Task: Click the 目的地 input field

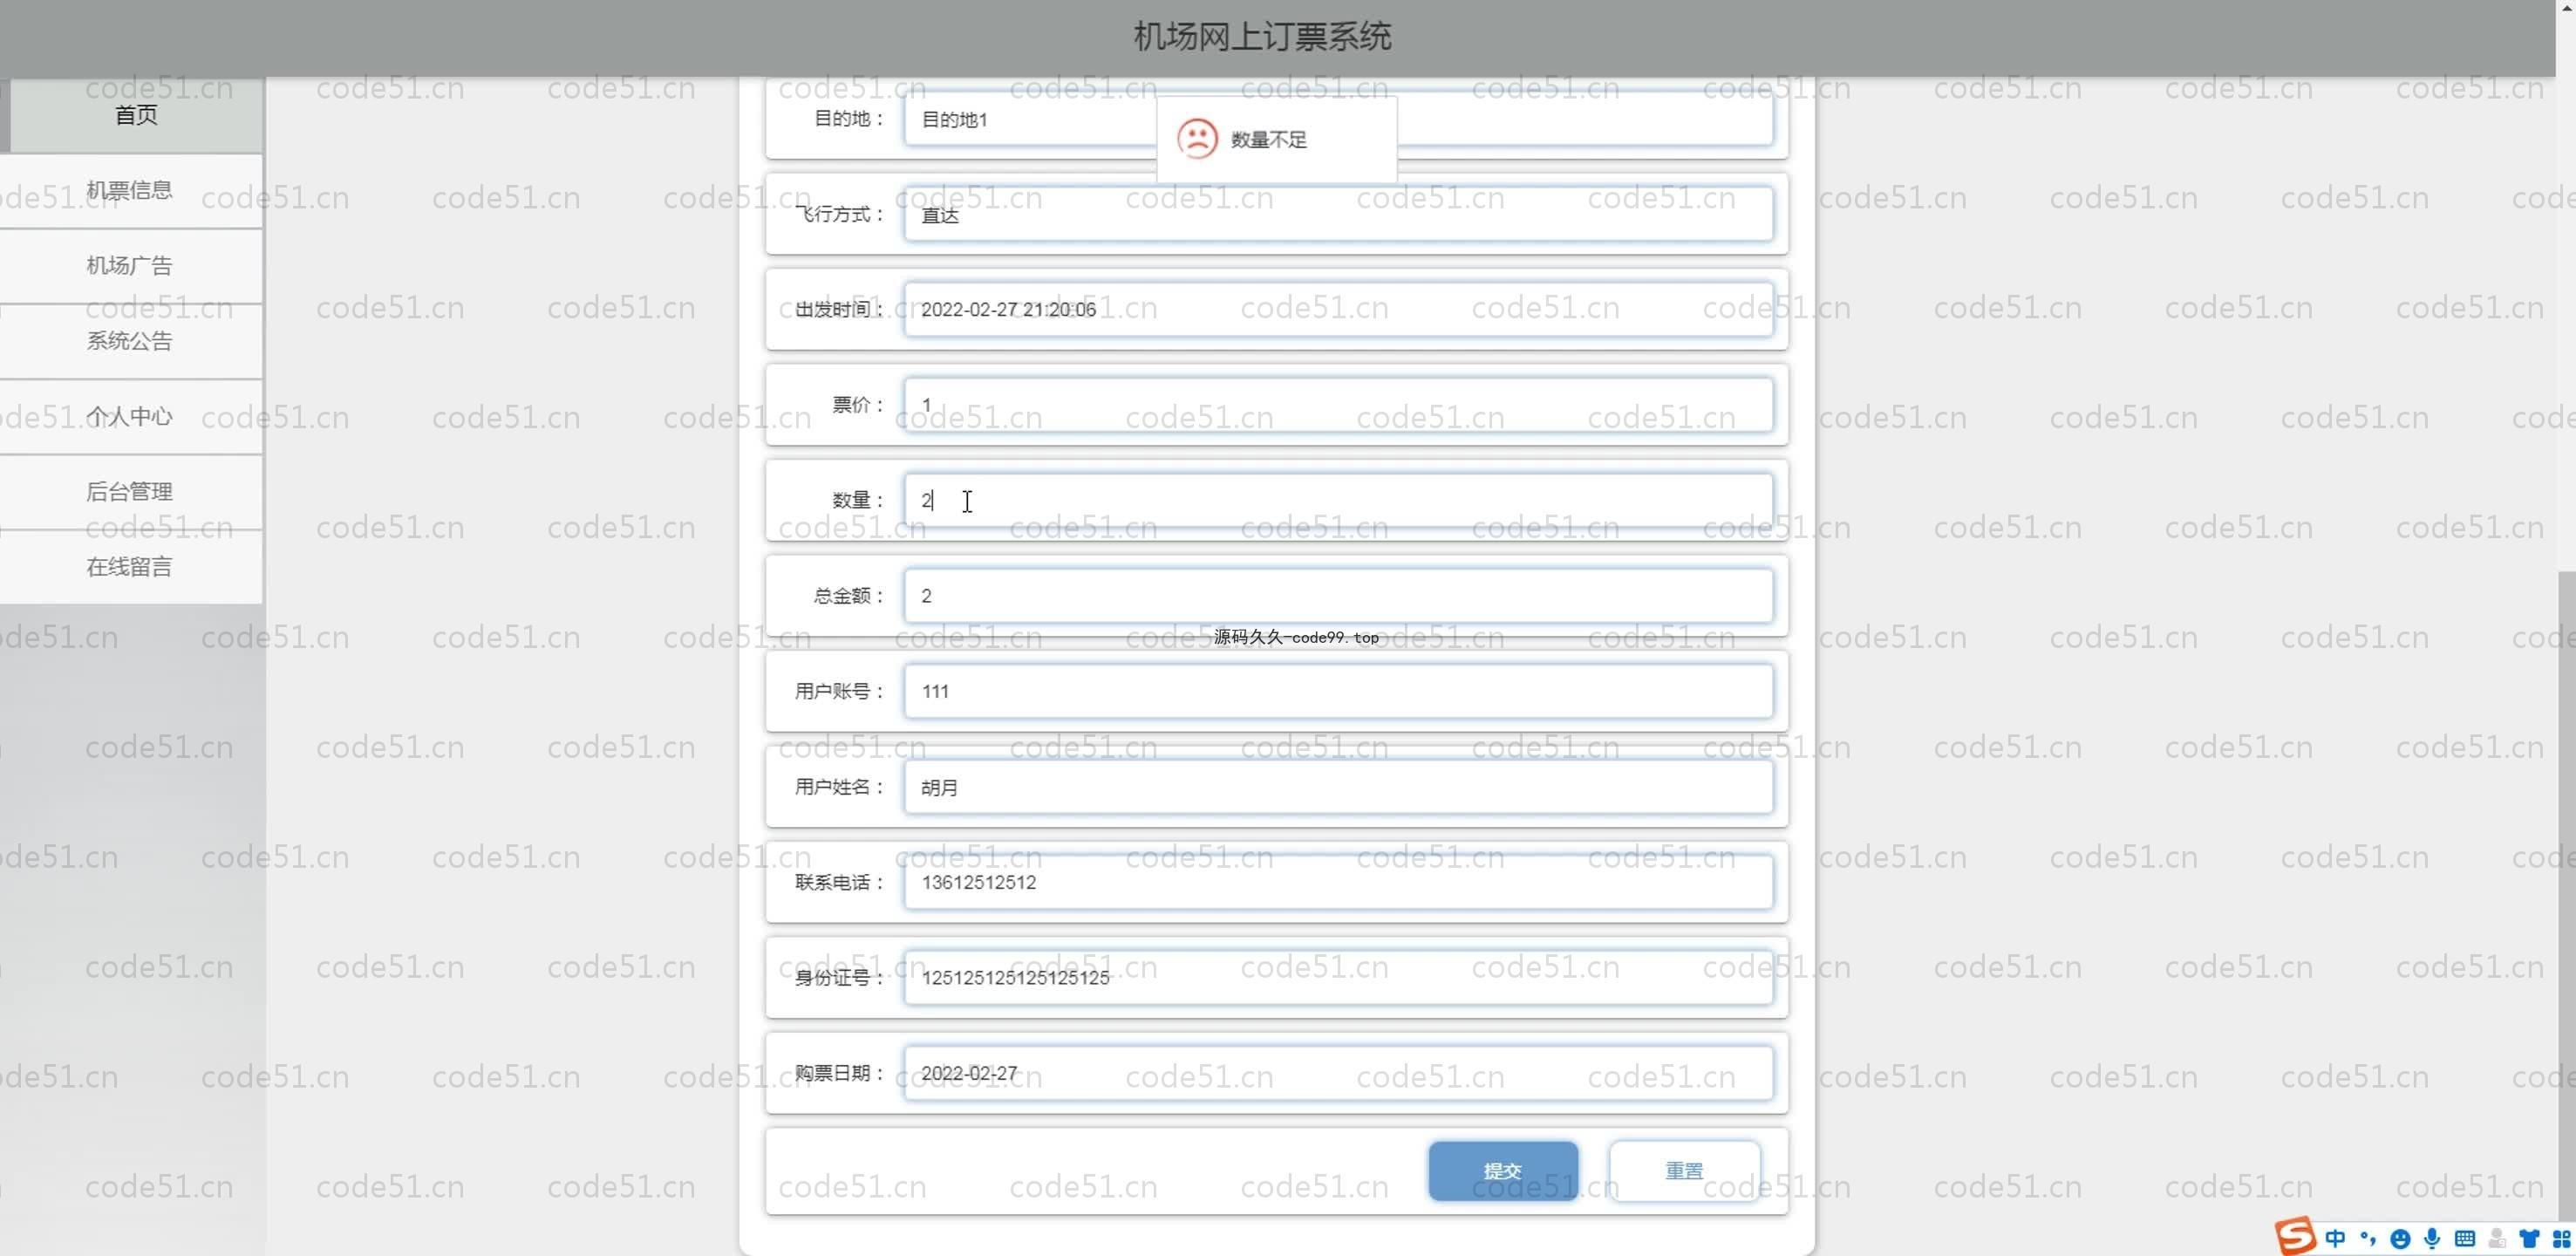Action: (x=1338, y=119)
